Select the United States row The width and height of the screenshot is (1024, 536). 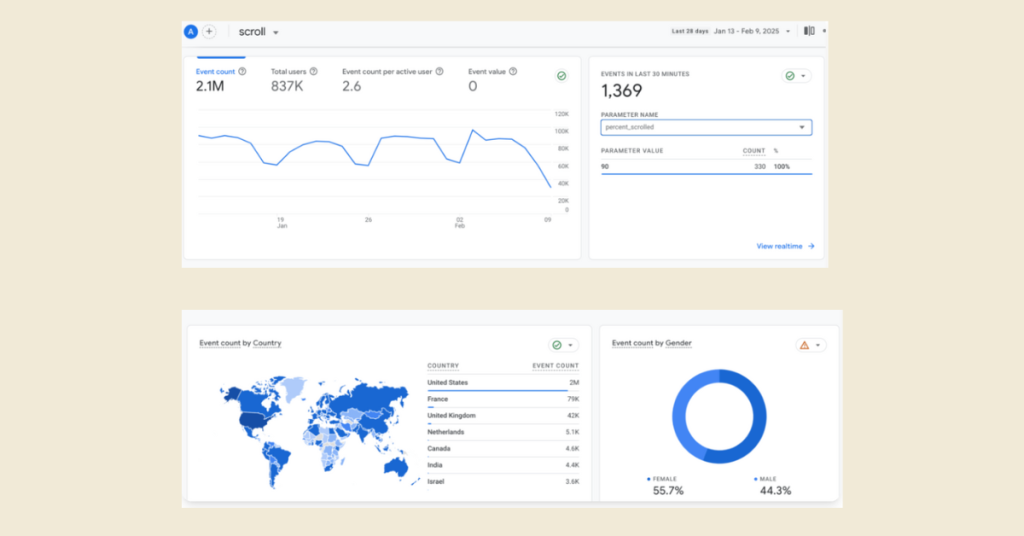coord(503,383)
